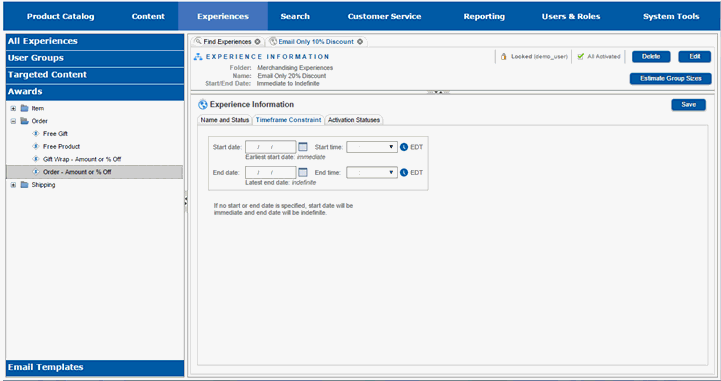721x381 pixels.
Task: Toggle the header pane collapse handle
Action: coord(439,92)
